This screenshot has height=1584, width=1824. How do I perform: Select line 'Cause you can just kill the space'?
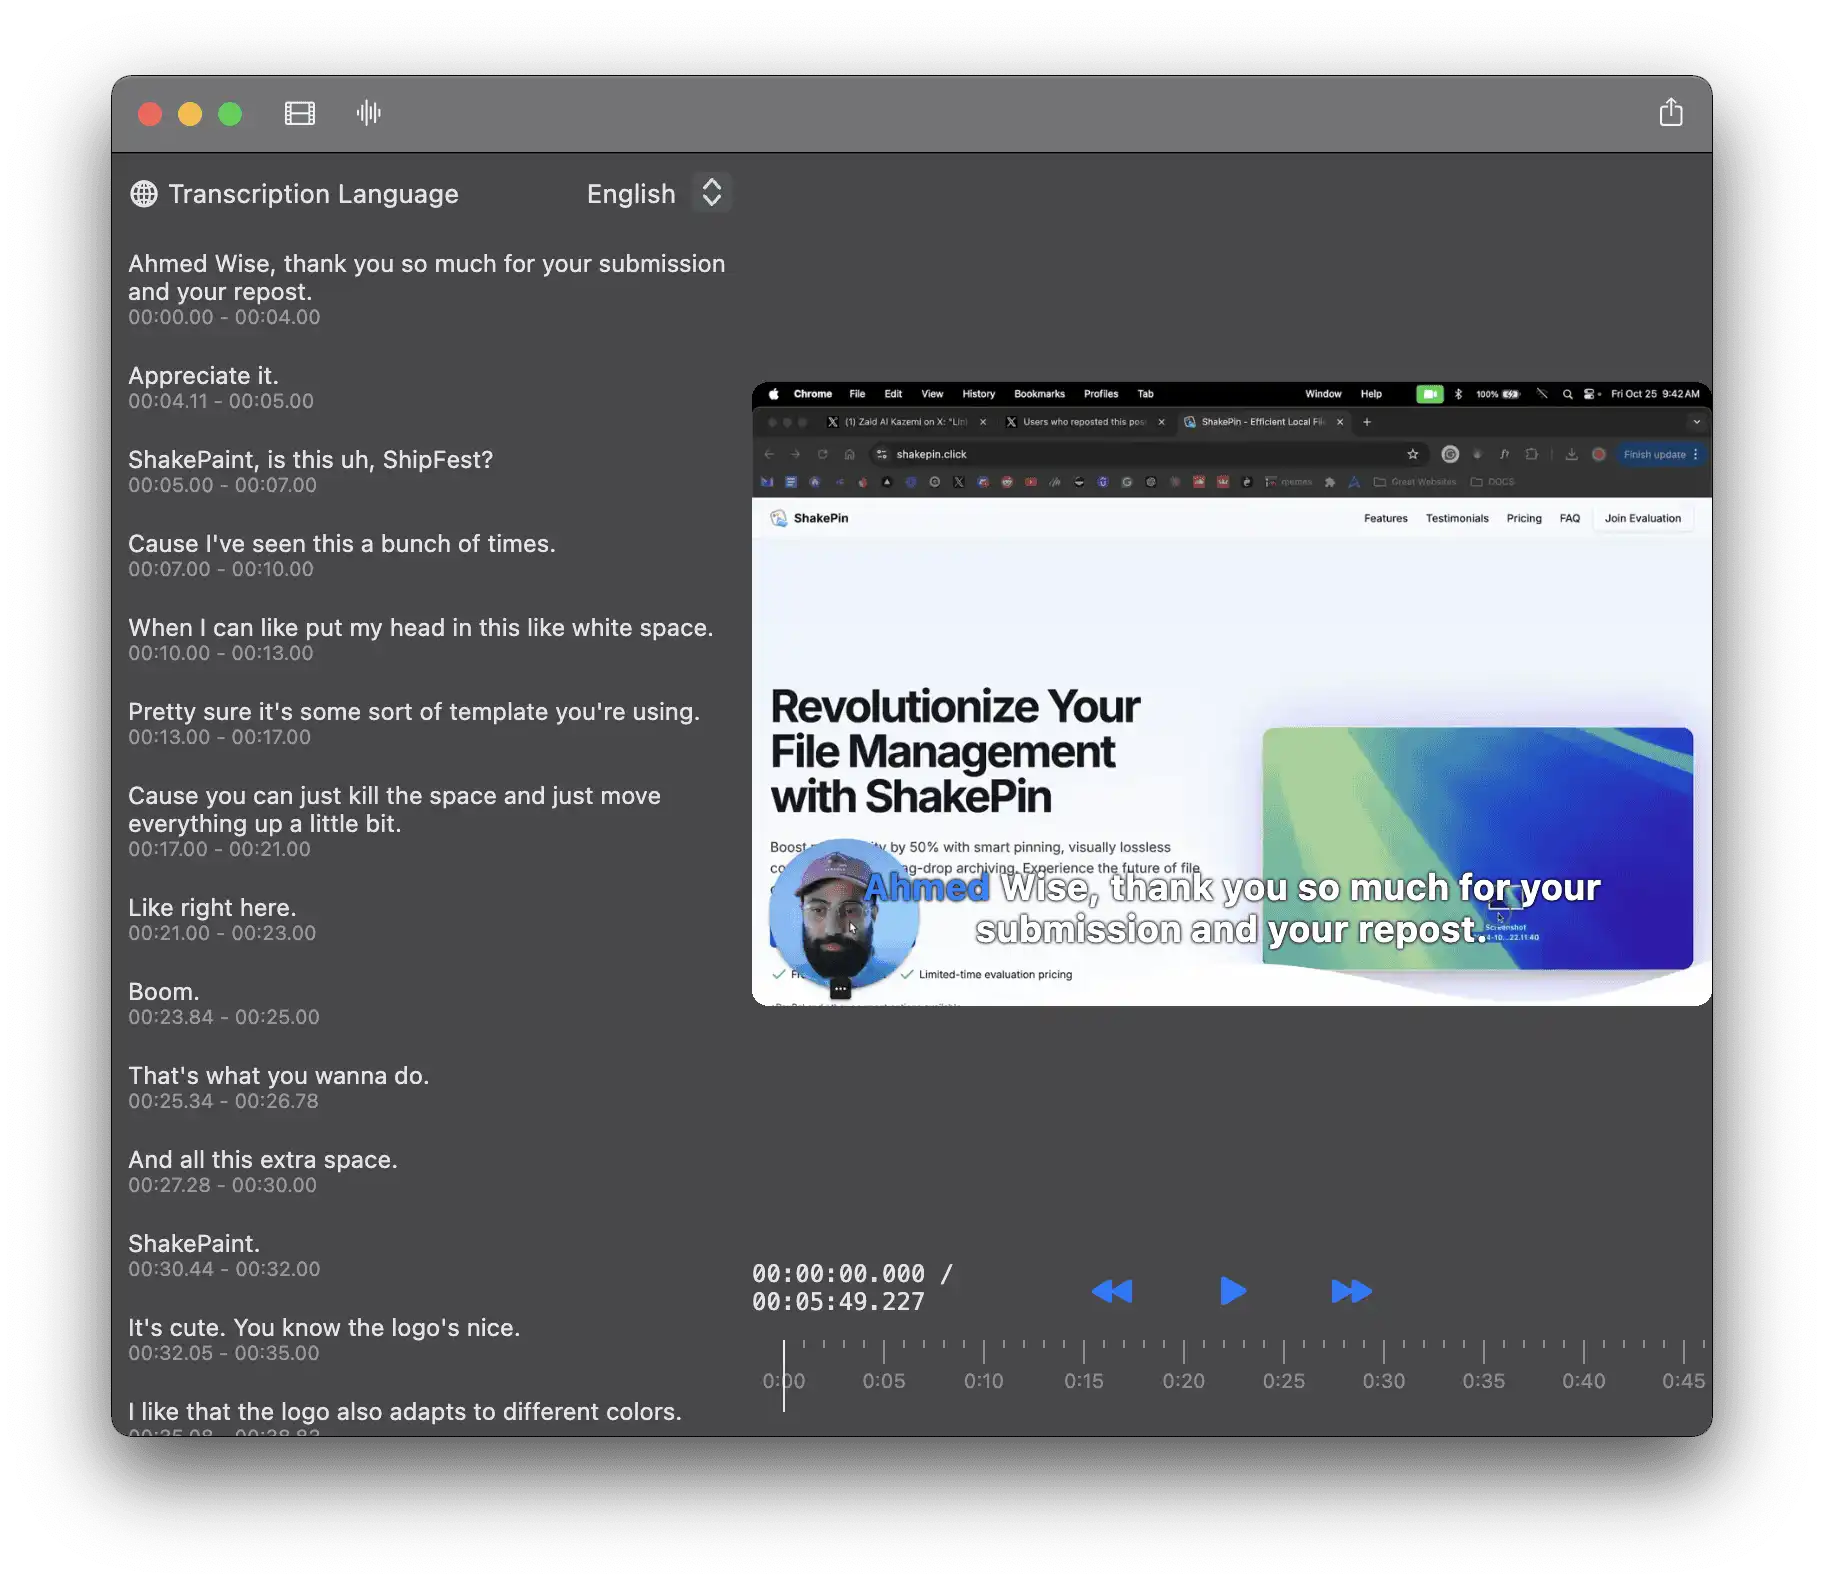point(394,810)
